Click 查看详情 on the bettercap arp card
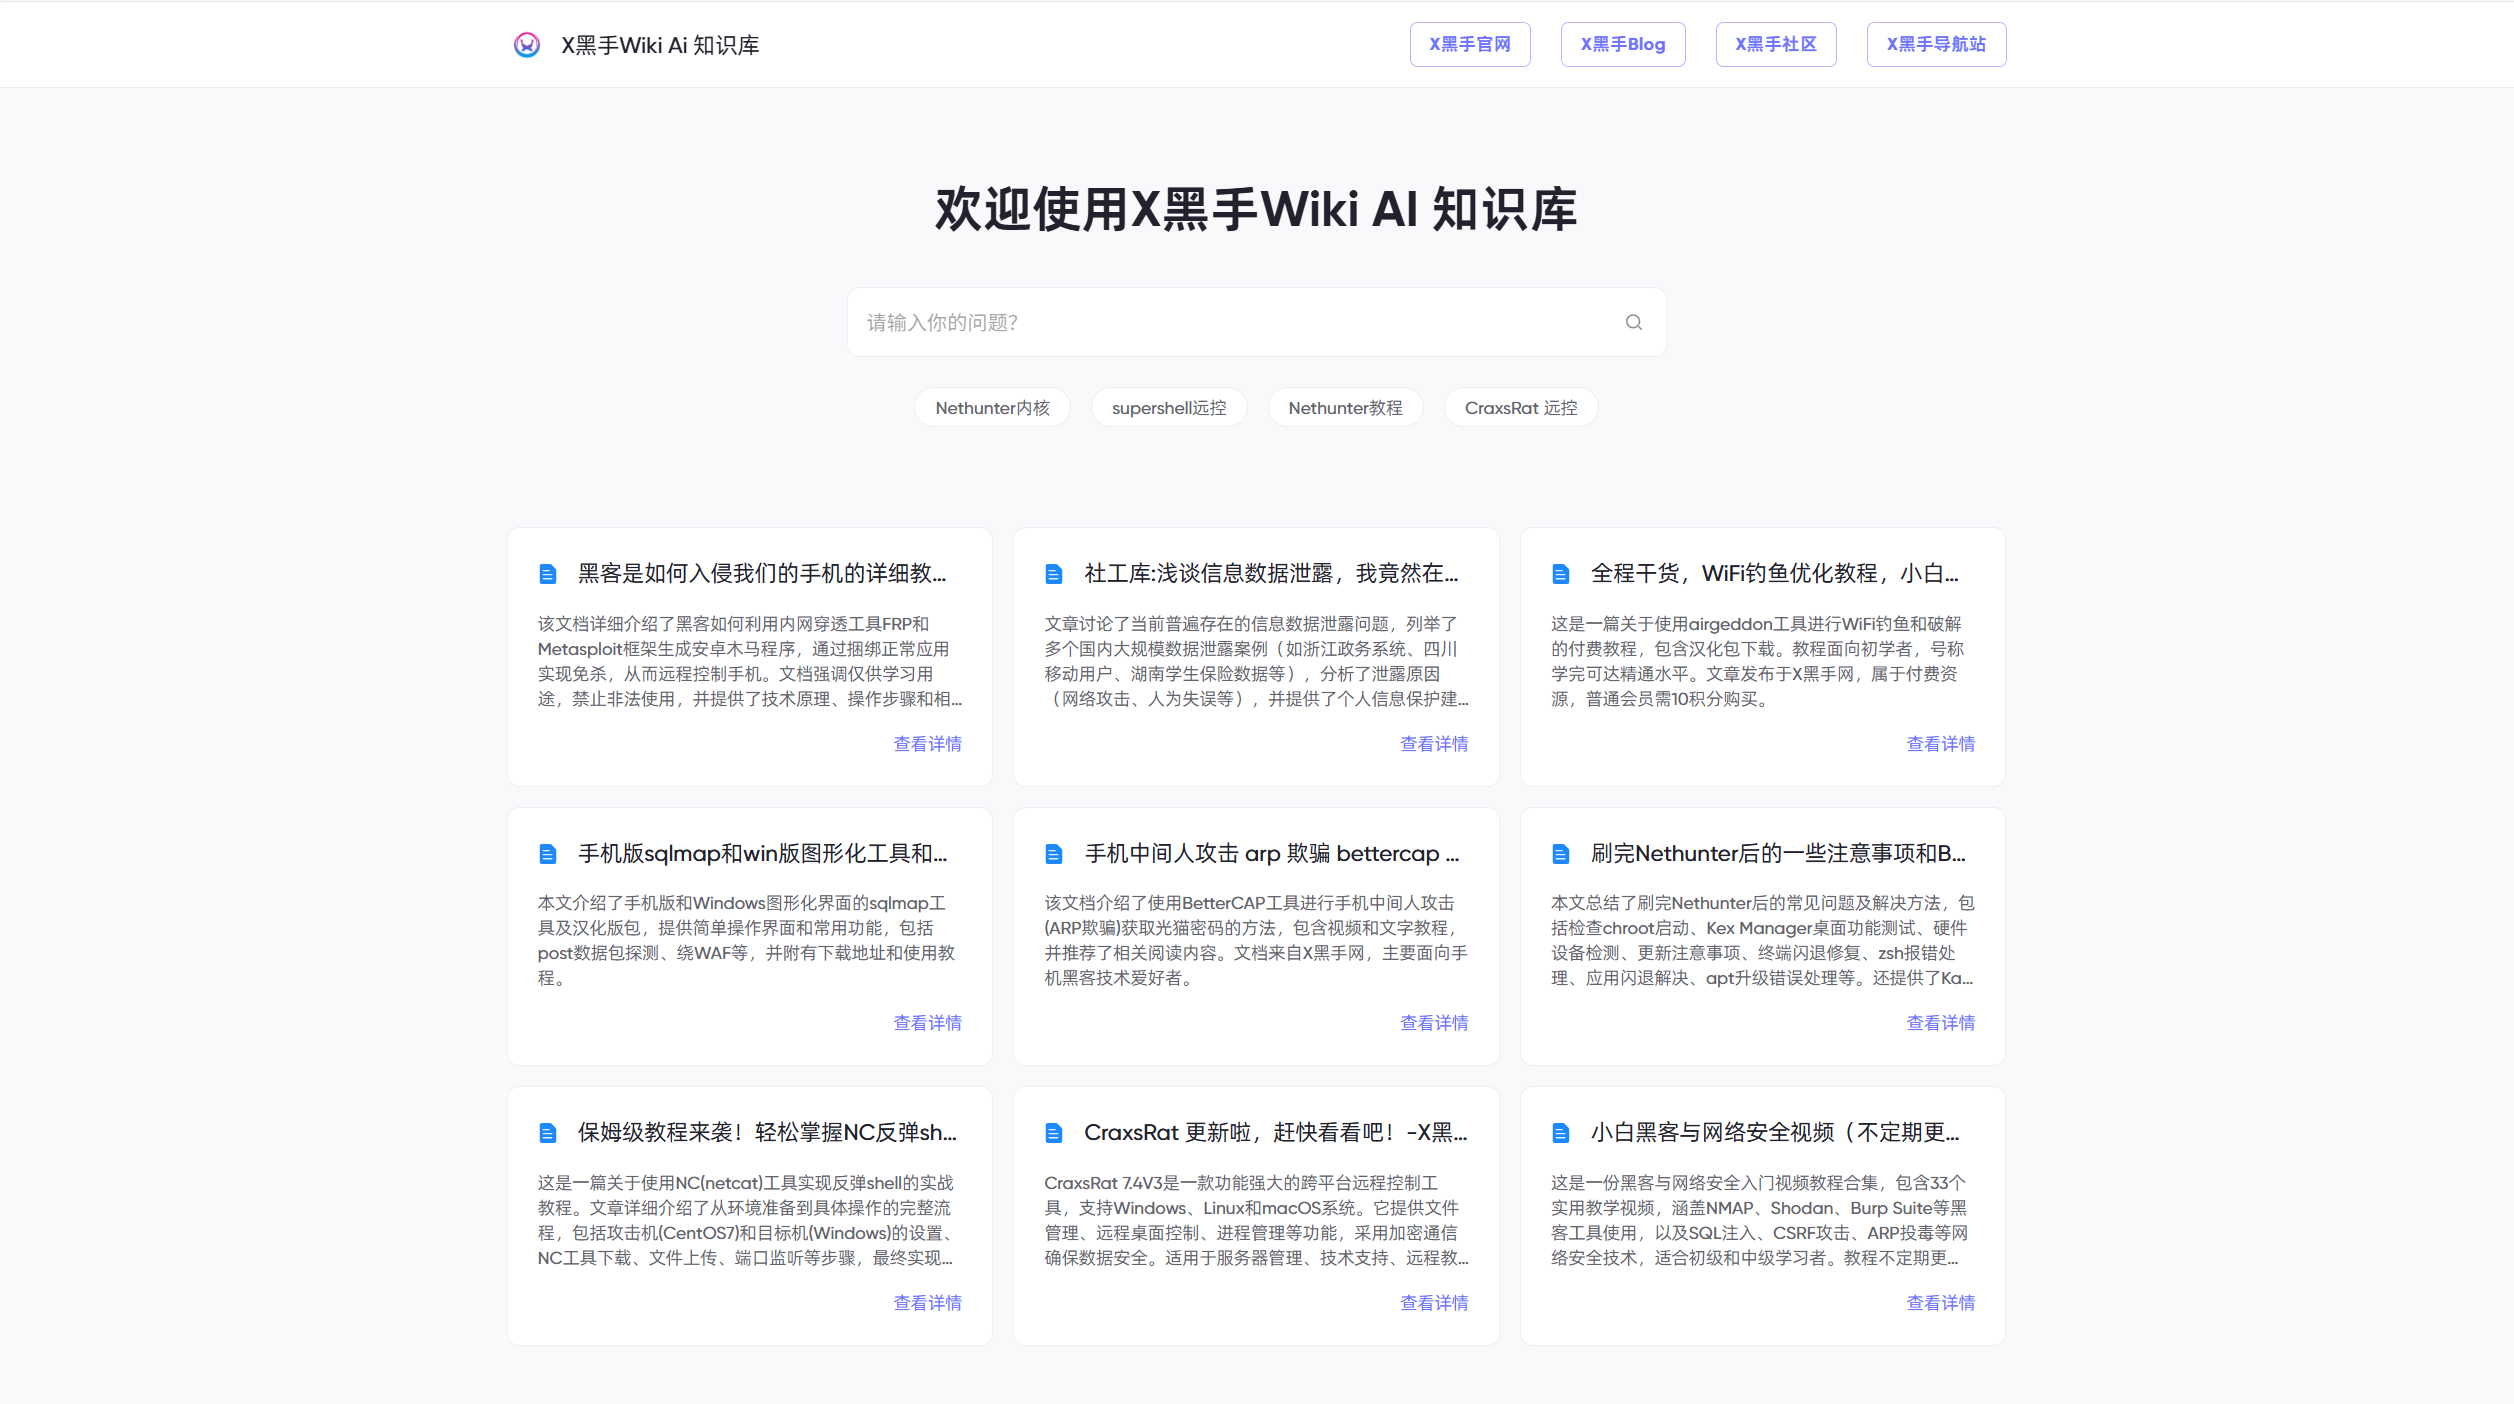Screen dimensions: 2514x1404 (x=1434, y=1023)
